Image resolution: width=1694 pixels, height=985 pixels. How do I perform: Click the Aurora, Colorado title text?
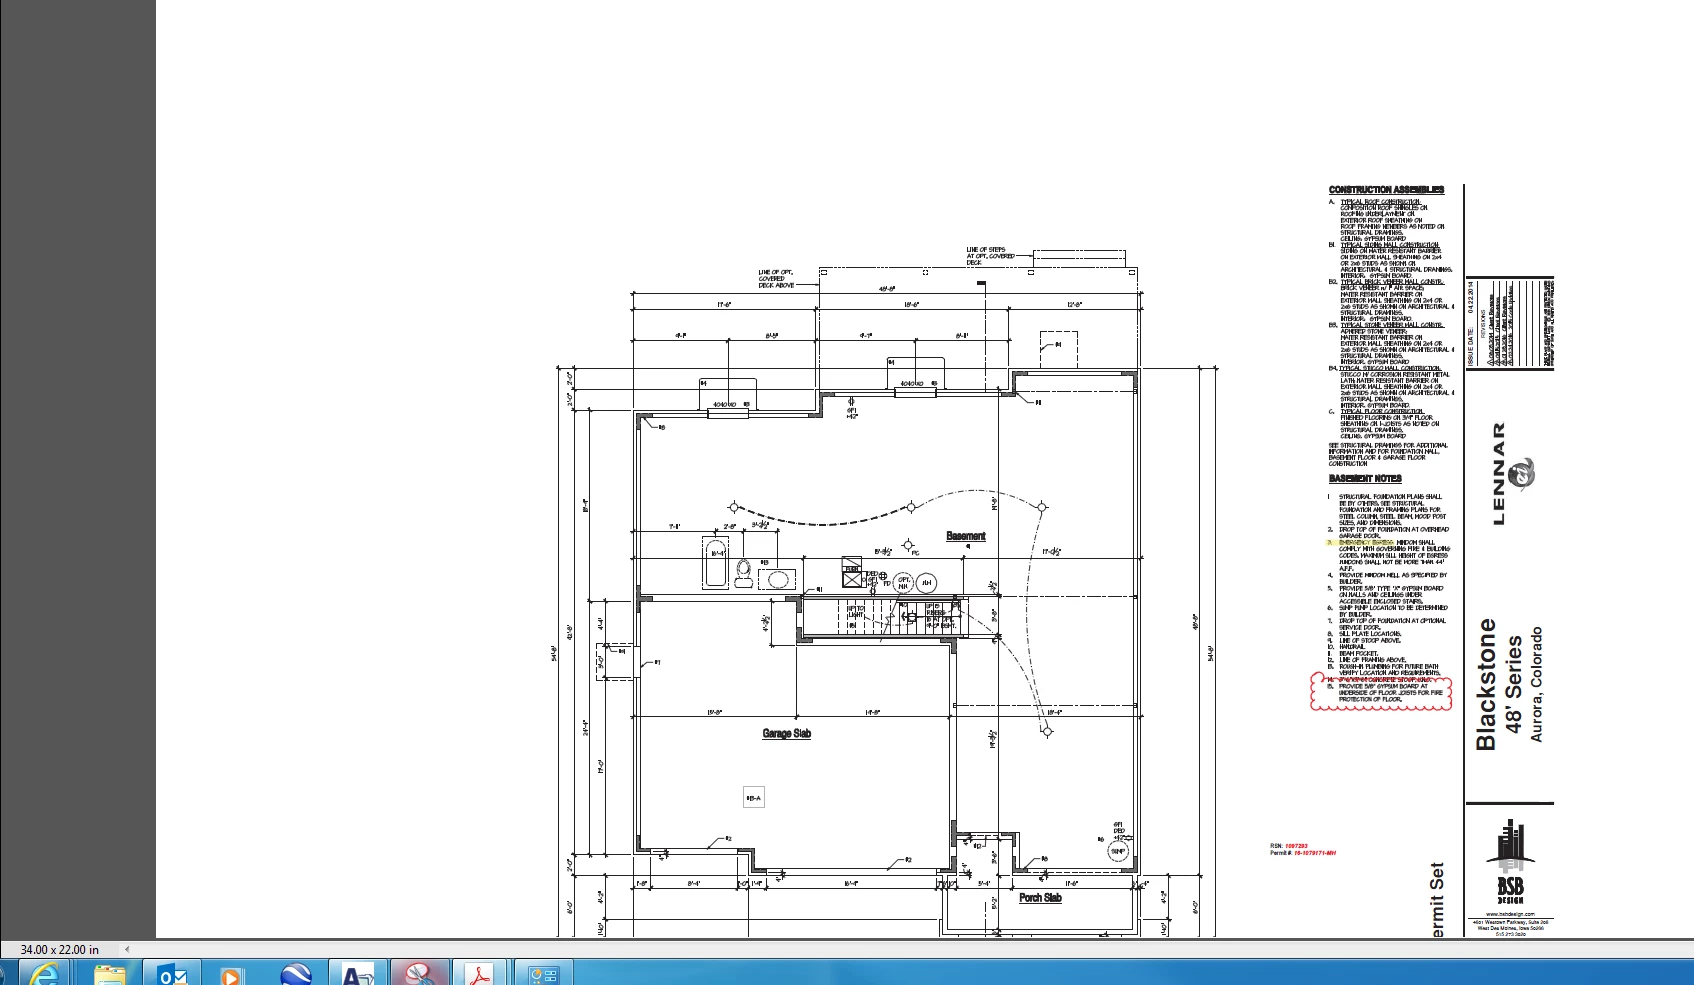[x=1536, y=684]
